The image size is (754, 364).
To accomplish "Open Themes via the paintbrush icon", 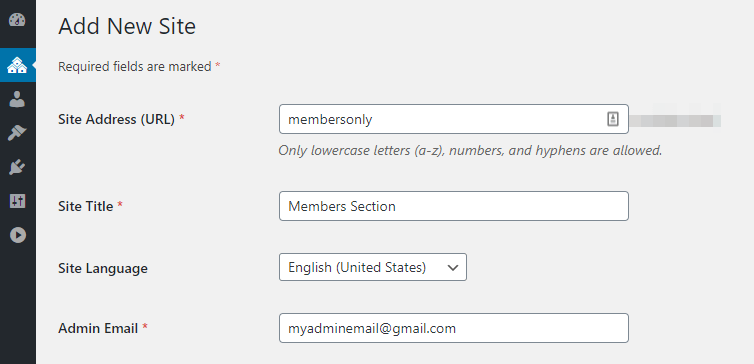I will (17, 133).
